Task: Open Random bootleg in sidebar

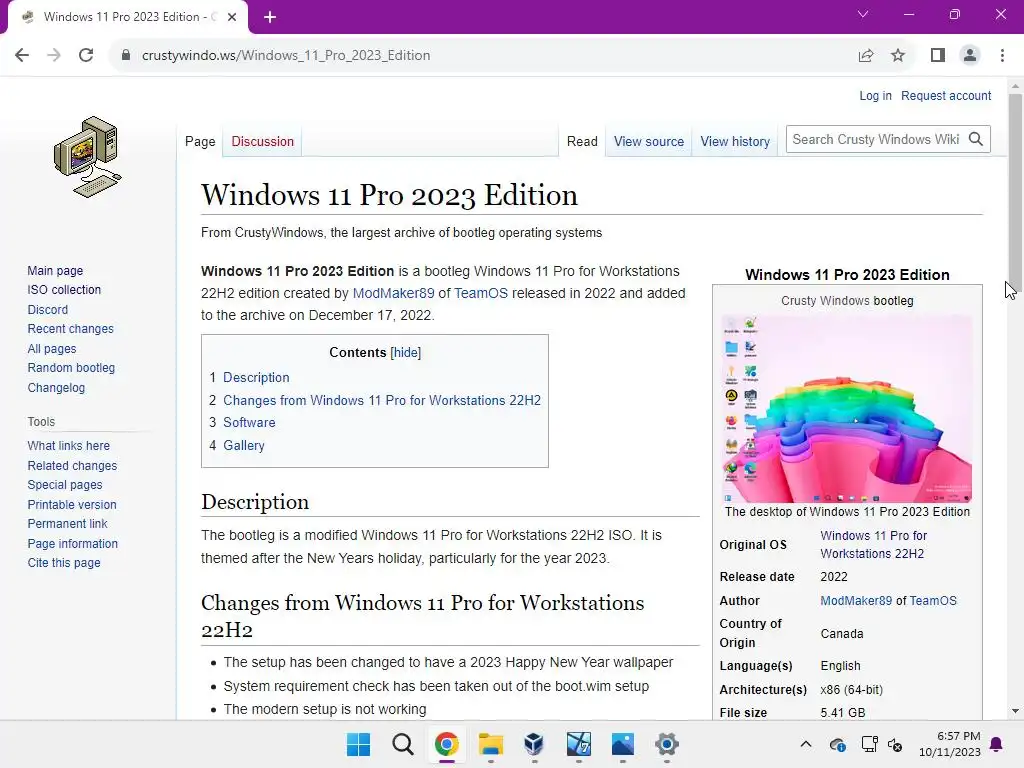Action: click(x=71, y=368)
